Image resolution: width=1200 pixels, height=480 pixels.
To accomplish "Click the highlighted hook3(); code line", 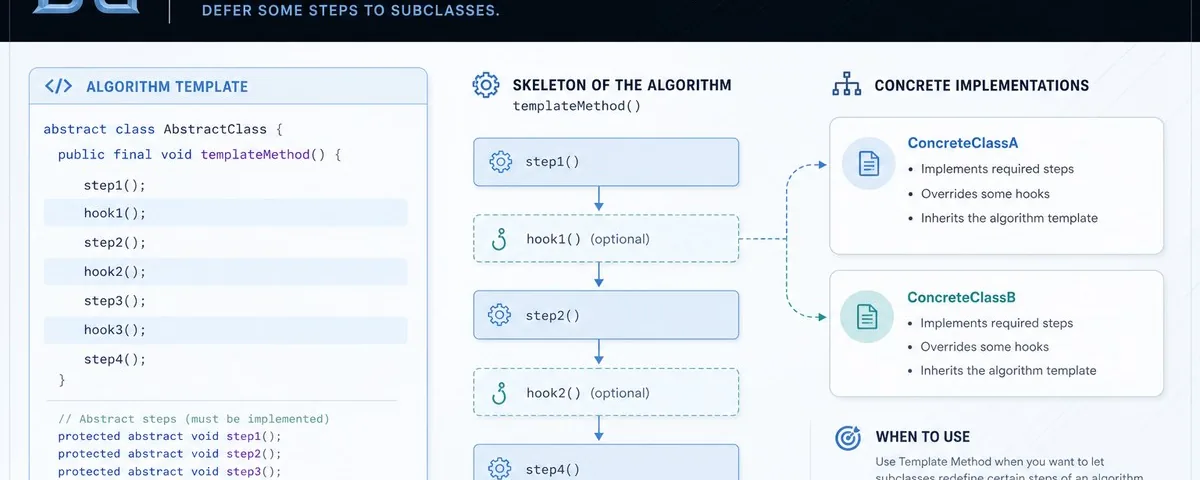I will point(225,330).
